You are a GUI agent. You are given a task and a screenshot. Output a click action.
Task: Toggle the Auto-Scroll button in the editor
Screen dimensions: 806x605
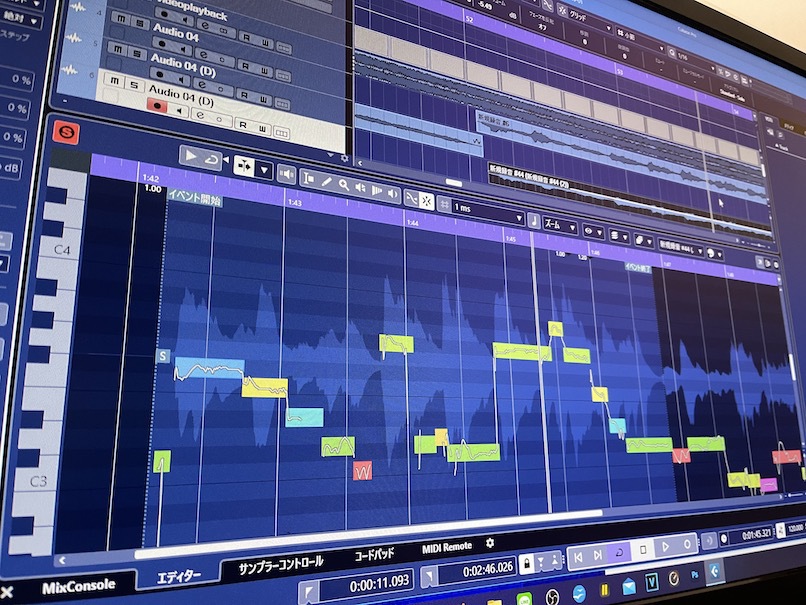pos(243,167)
